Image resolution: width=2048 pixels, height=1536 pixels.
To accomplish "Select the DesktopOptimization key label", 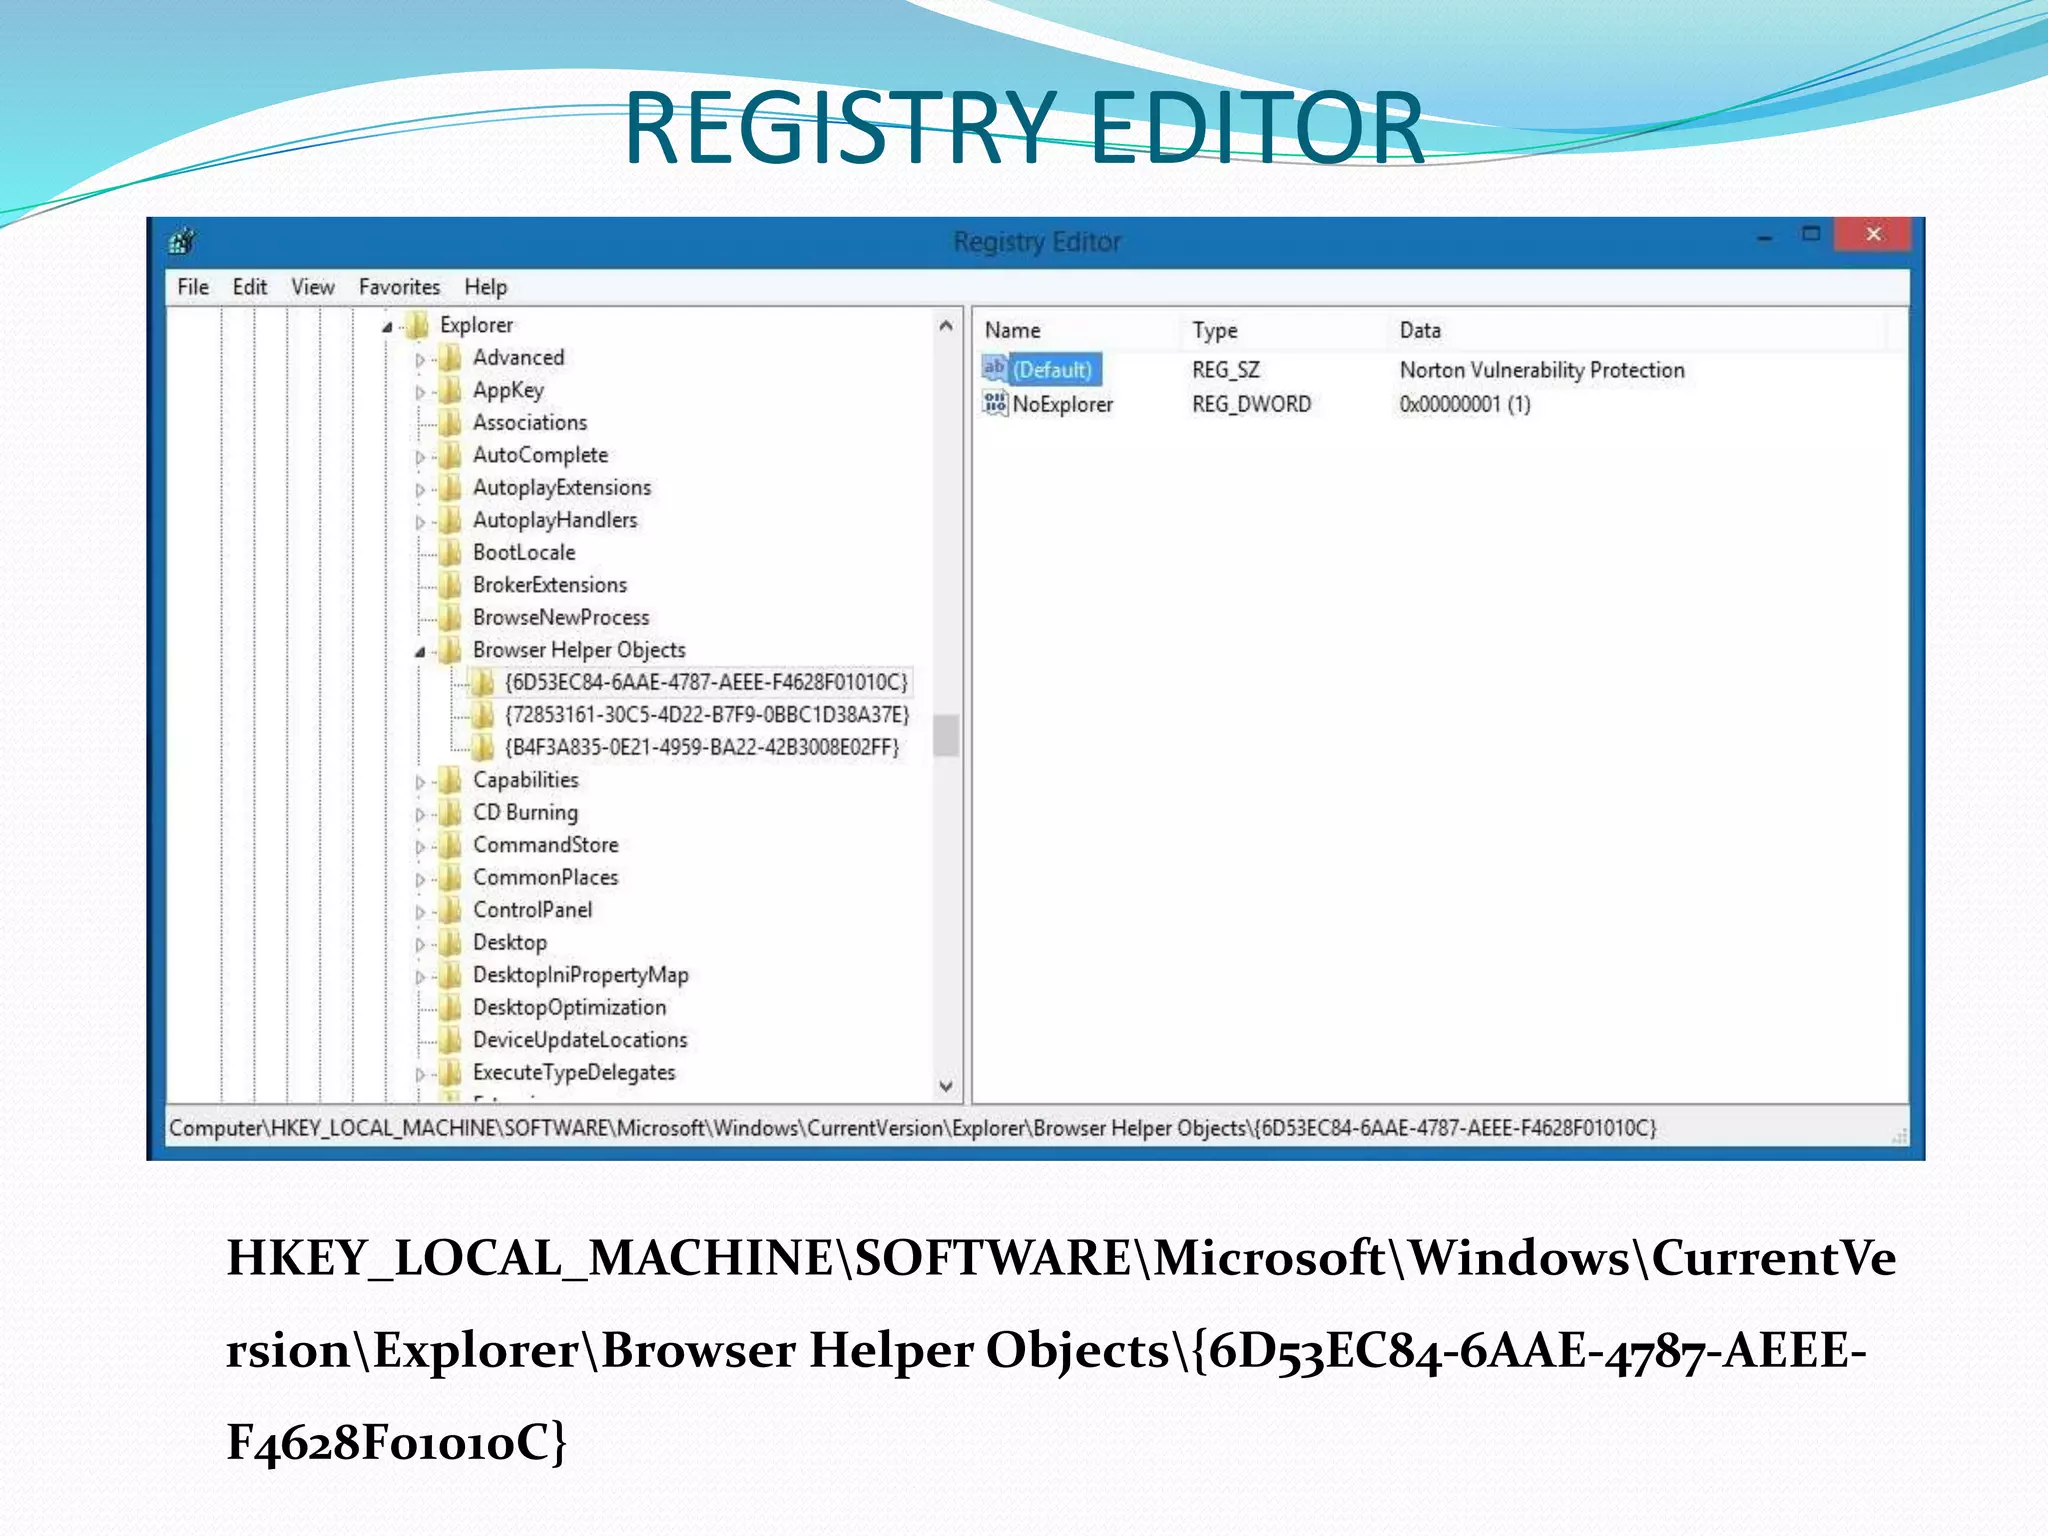I will (569, 1007).
